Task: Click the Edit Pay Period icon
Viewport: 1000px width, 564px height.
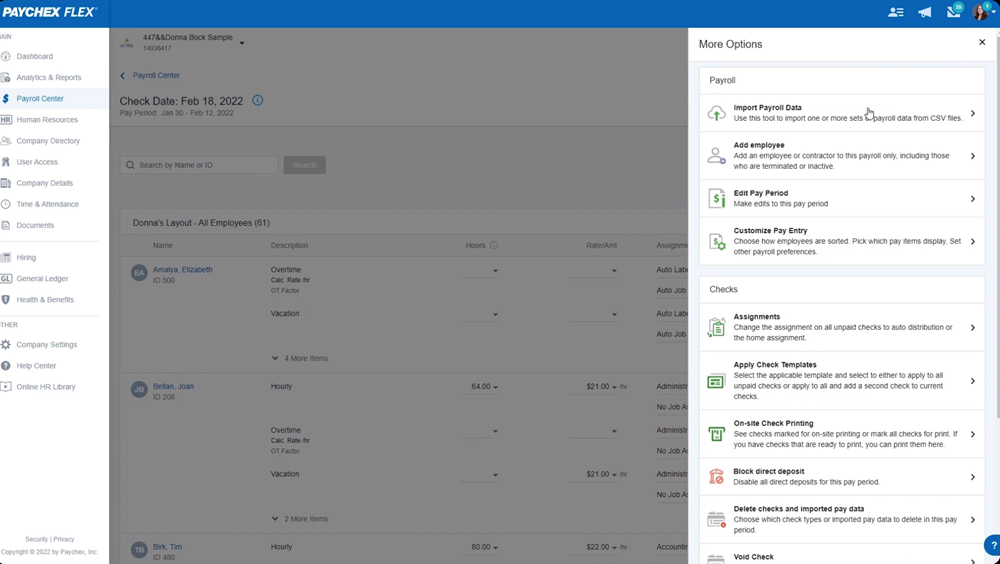Action: [x=716, y=199]
